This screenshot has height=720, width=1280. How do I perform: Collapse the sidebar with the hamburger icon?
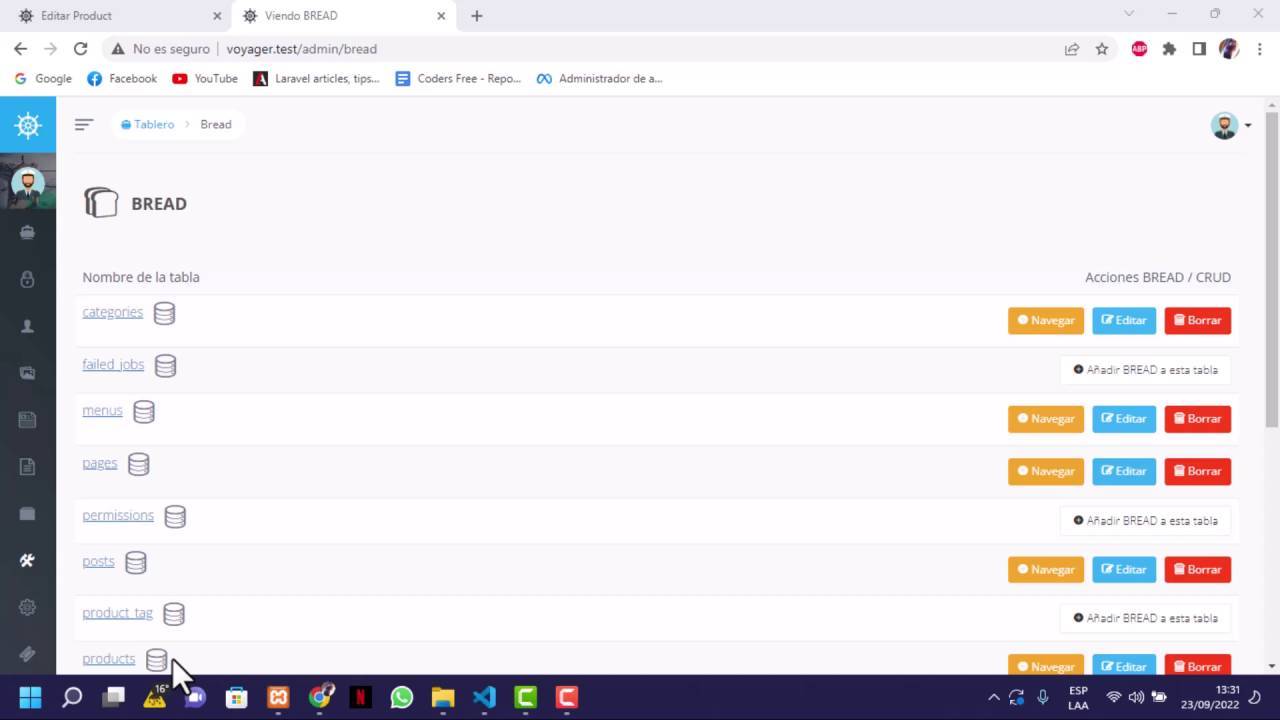point(84,124)
